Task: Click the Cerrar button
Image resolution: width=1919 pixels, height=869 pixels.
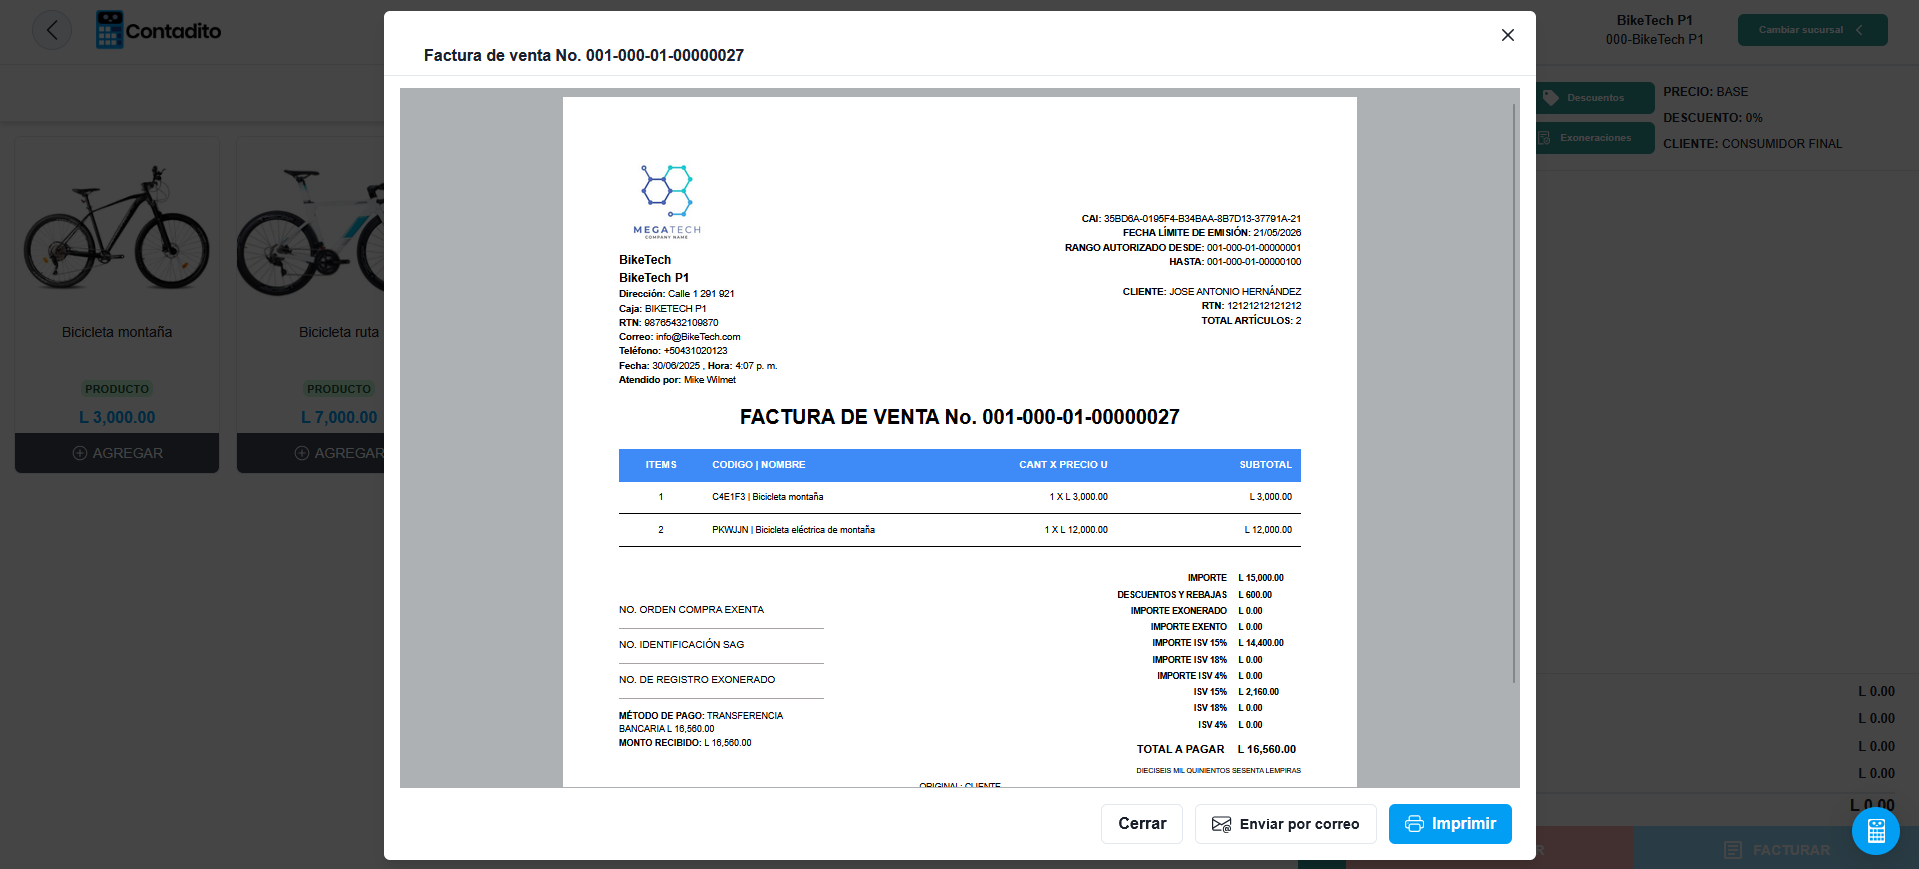Action: (x=1142, y=824)
